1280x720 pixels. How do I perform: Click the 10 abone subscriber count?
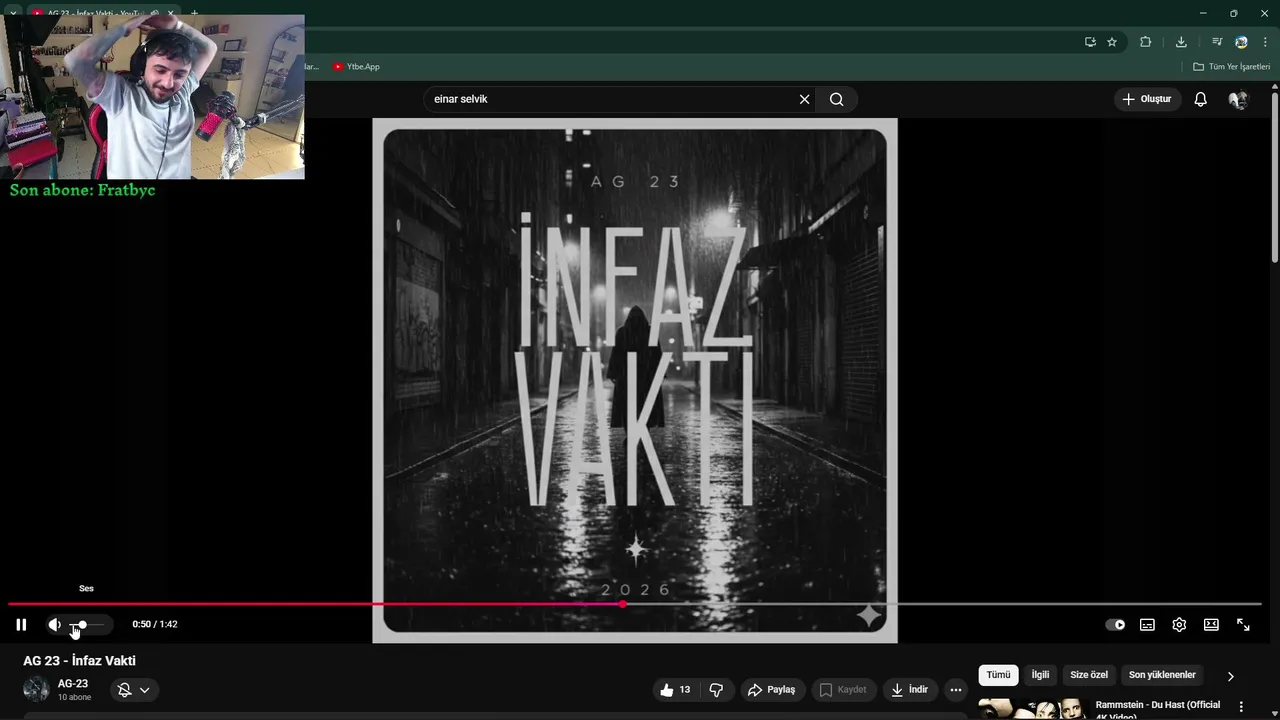(74, 697)
